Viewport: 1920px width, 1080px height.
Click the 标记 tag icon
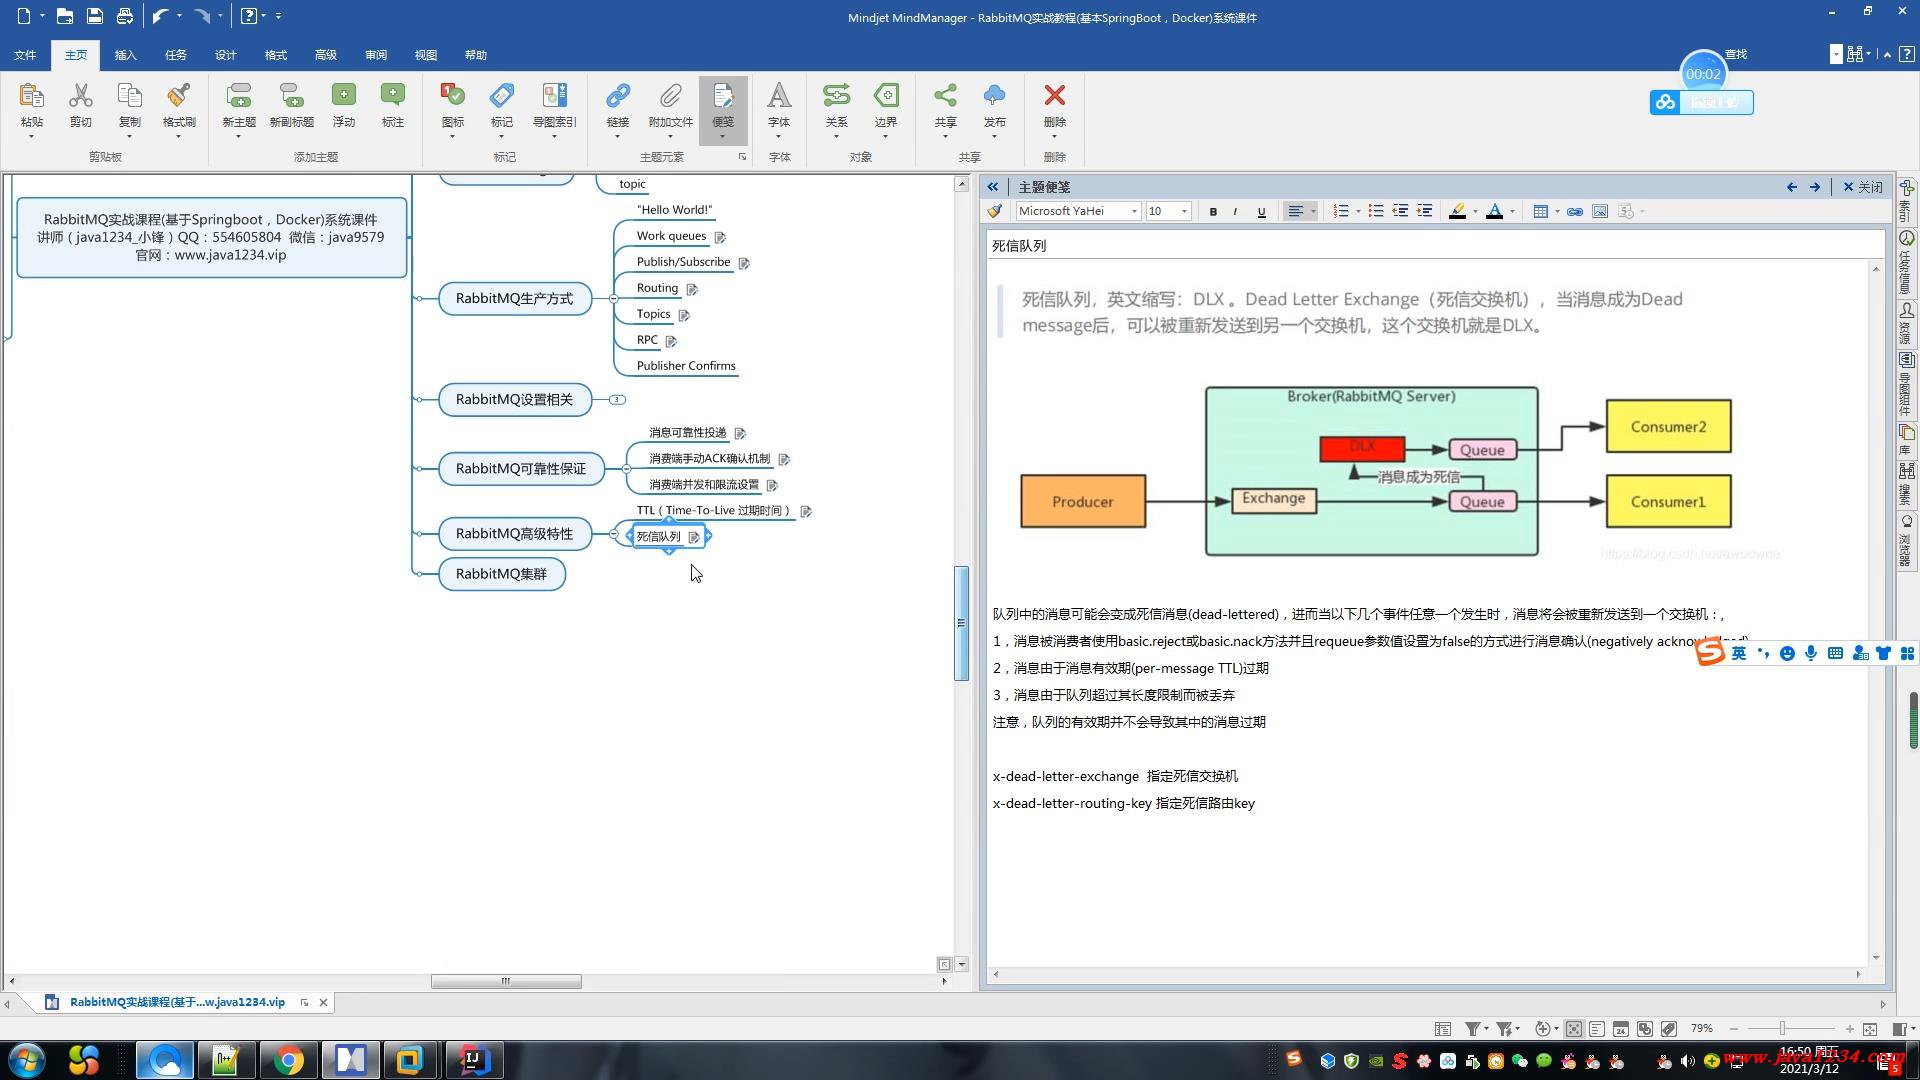point(501,96)
